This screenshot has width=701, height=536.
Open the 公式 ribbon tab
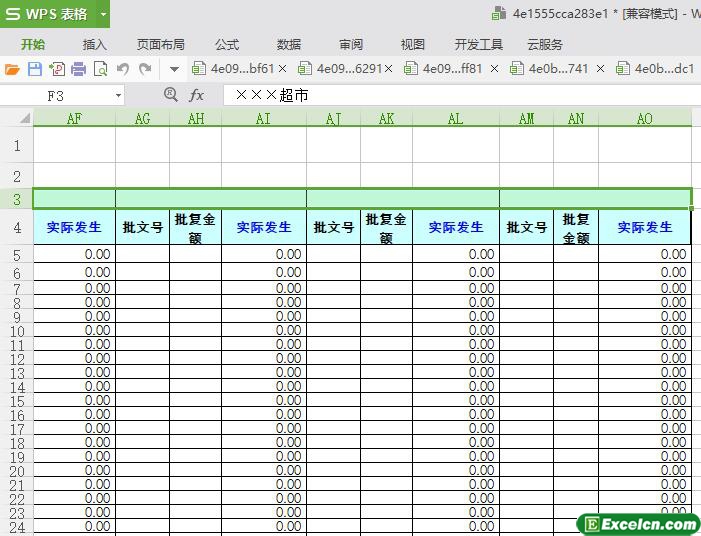coord(227,44)
